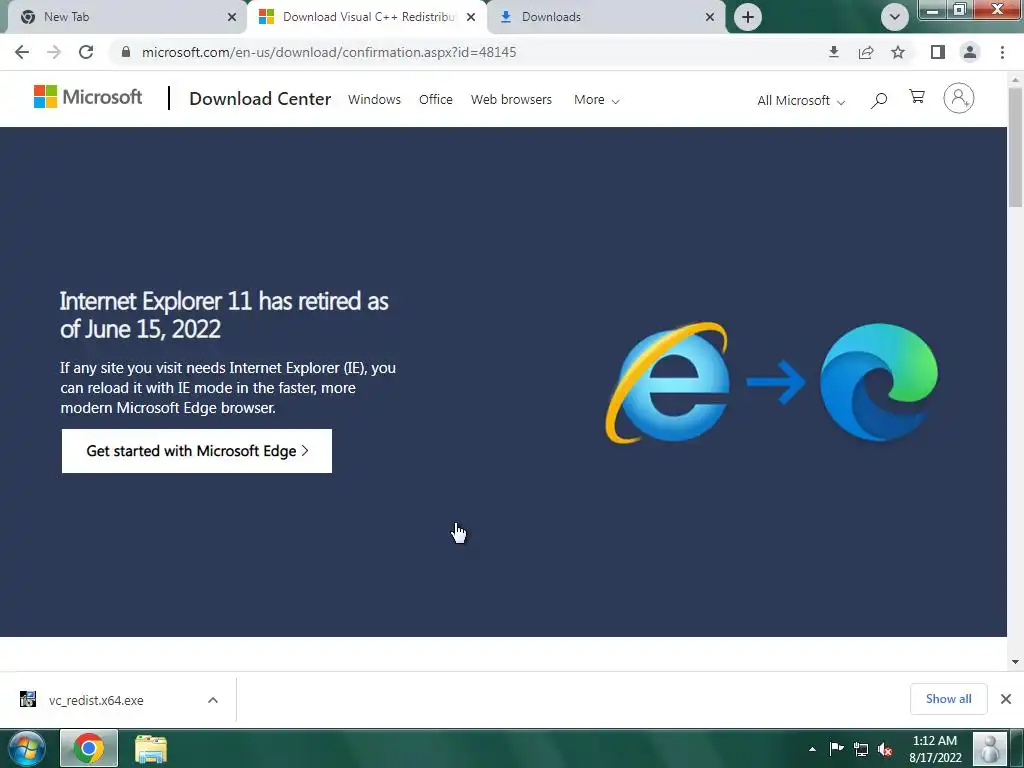This screenshot has height=768, width=1024.
Task: View site security lock icon
Action: pyautogui.click(x=126, y=52)
